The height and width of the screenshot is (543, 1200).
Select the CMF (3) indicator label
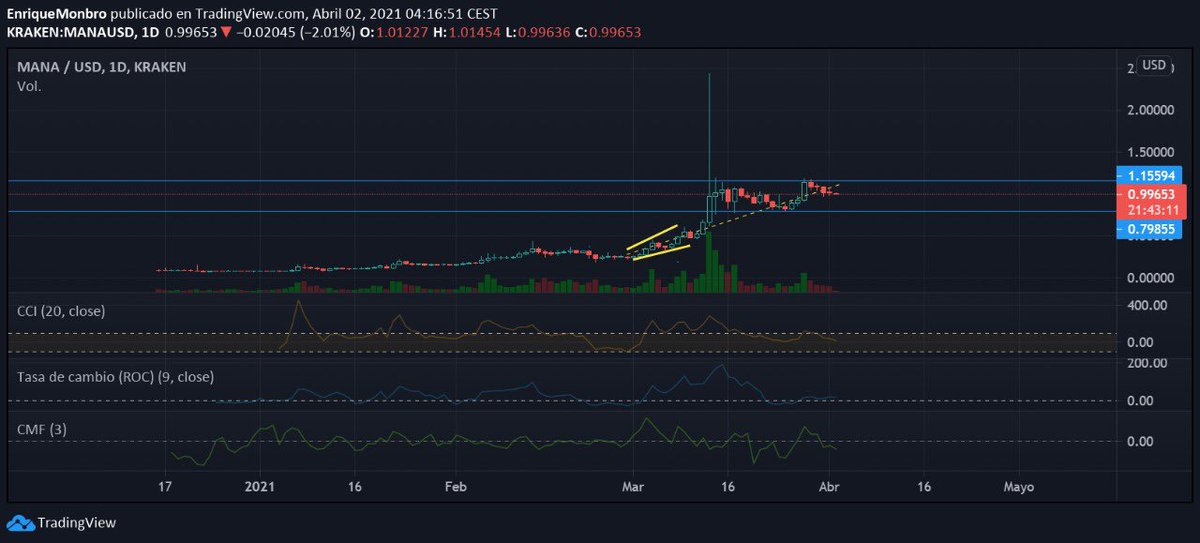tap(41, 429)
